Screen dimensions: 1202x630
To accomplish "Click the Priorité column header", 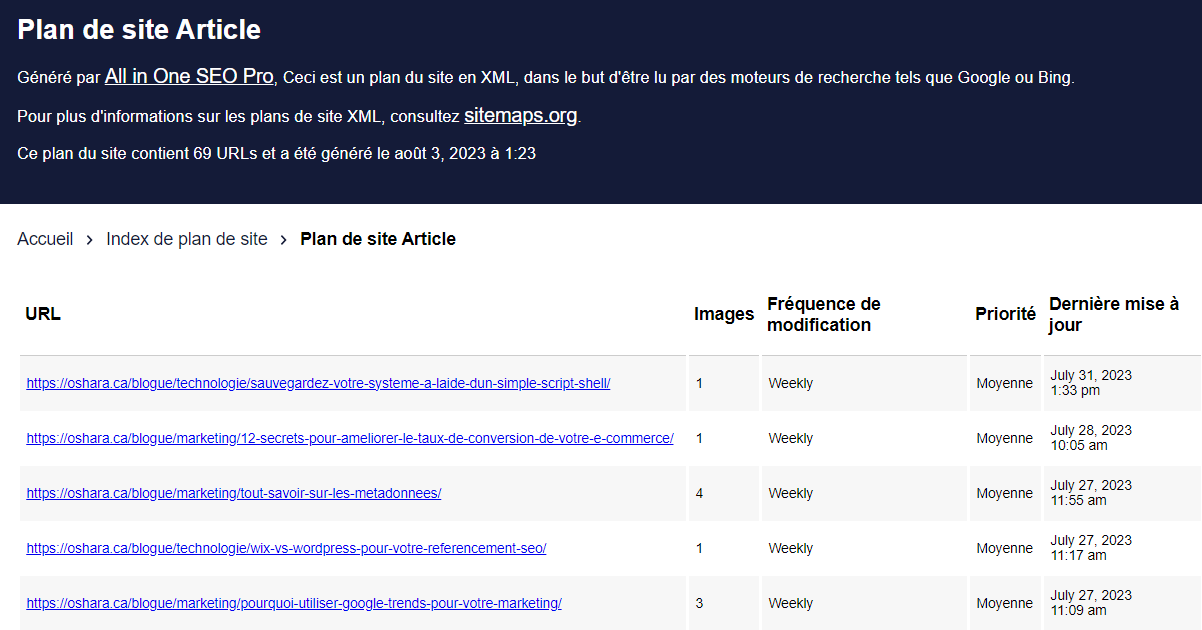I will pos(1005,313).
